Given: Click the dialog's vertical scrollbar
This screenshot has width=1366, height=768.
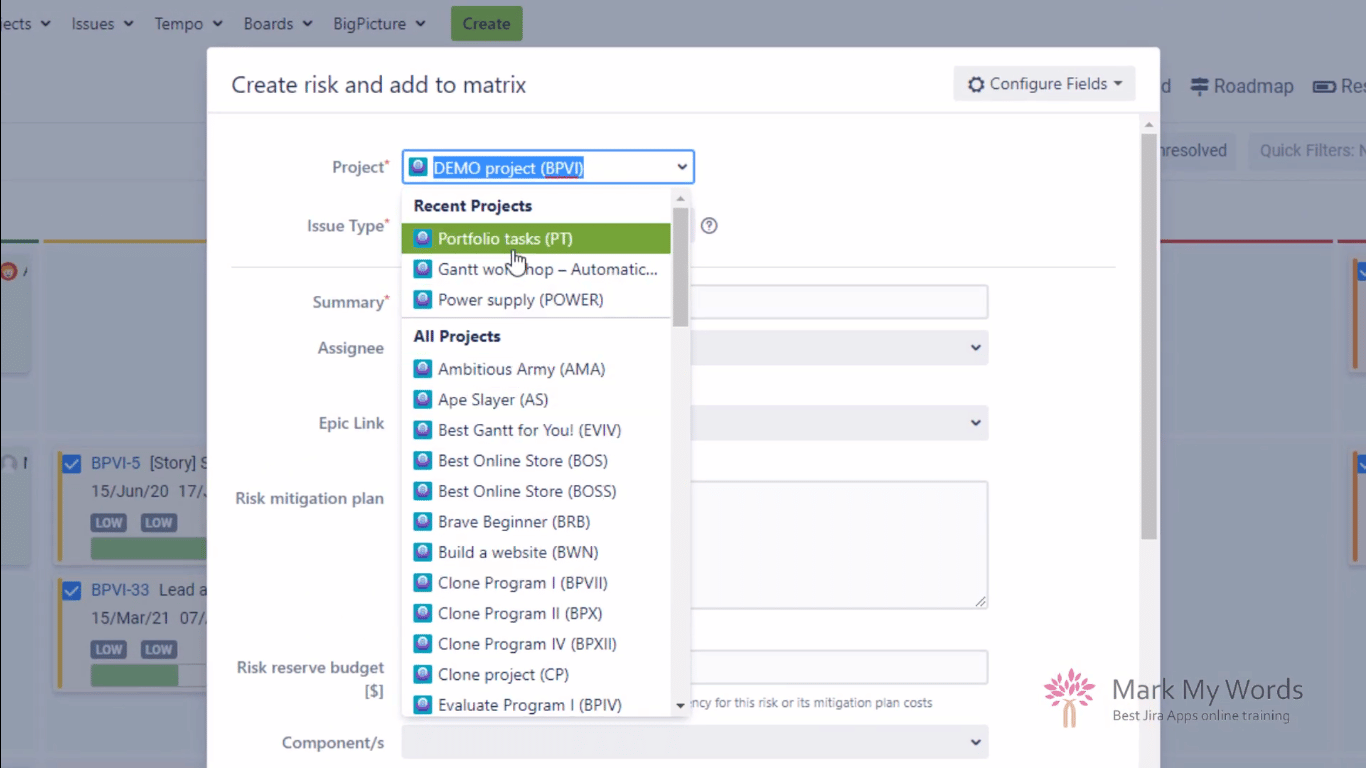Looking at the screenshot, I should pos(1149,336).
